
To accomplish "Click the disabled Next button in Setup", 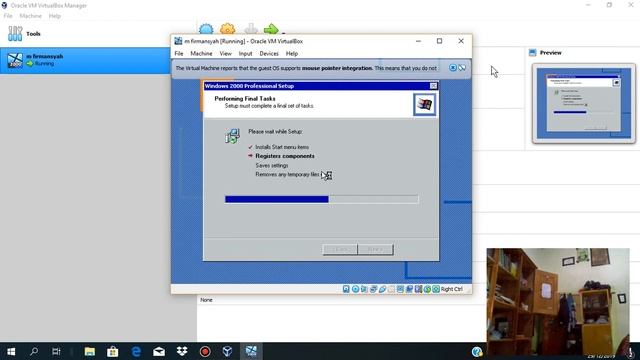I will 376,249.
